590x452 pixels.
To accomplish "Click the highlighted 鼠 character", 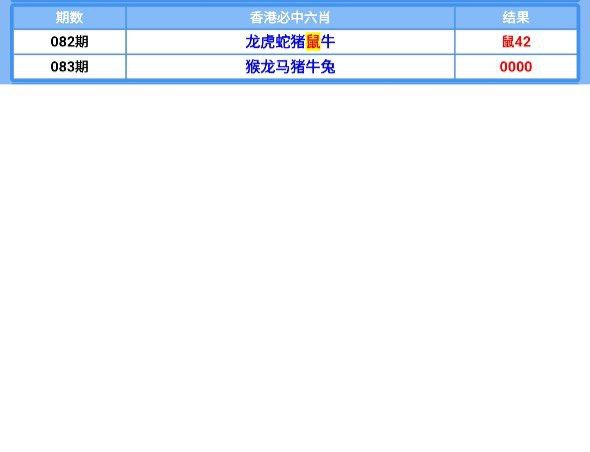I will point(313,41).
